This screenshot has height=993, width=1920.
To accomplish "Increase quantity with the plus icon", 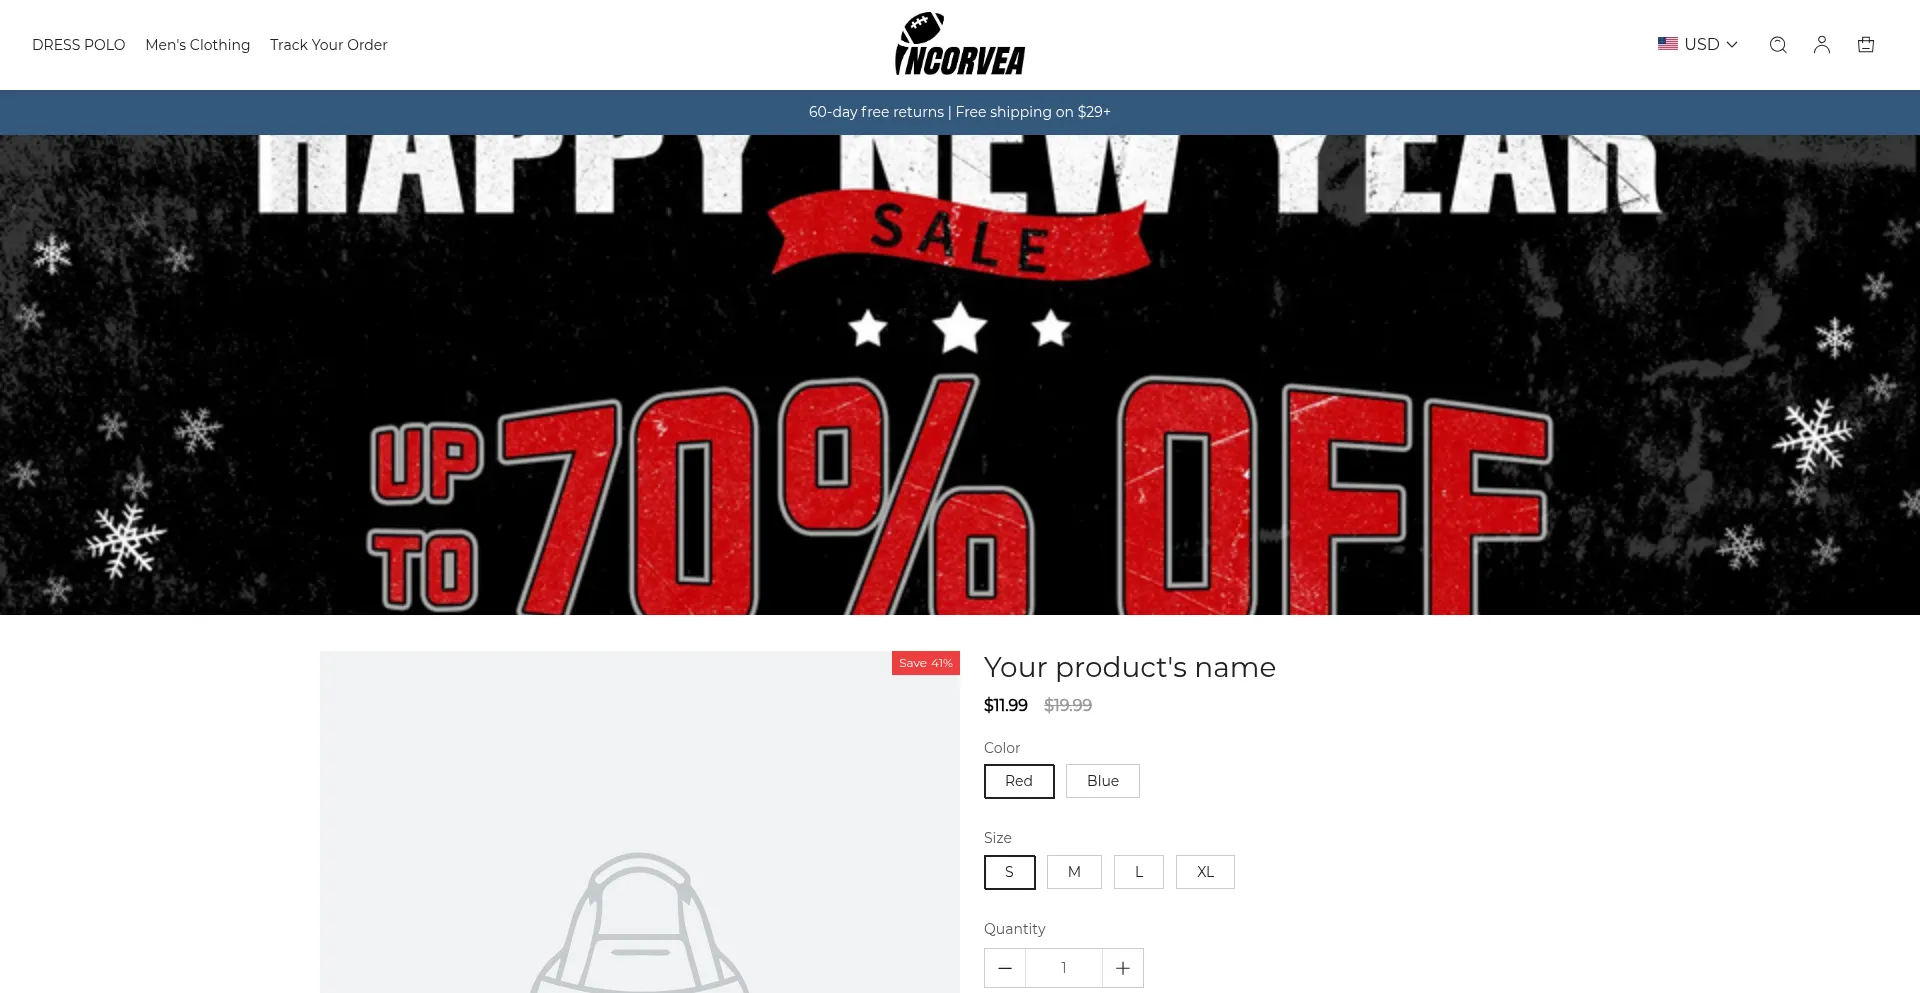I will click(x=1123, y=968).
